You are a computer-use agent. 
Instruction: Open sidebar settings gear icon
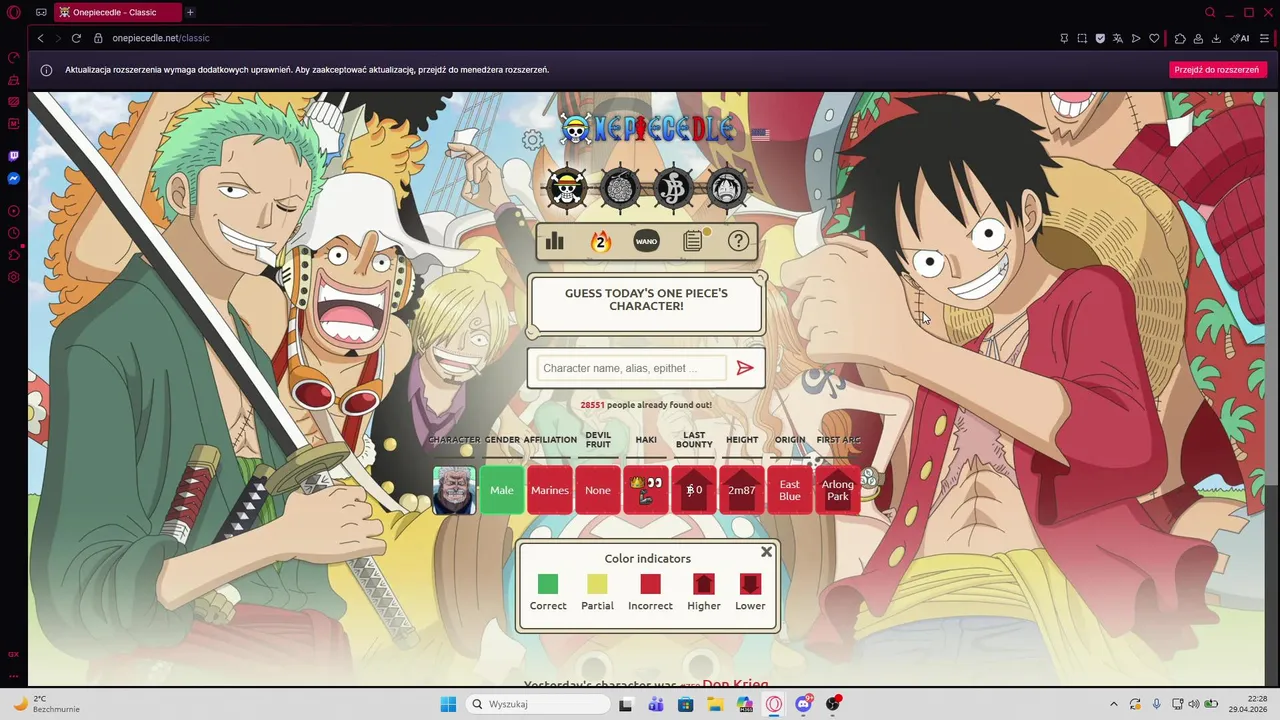pos(14,276)
